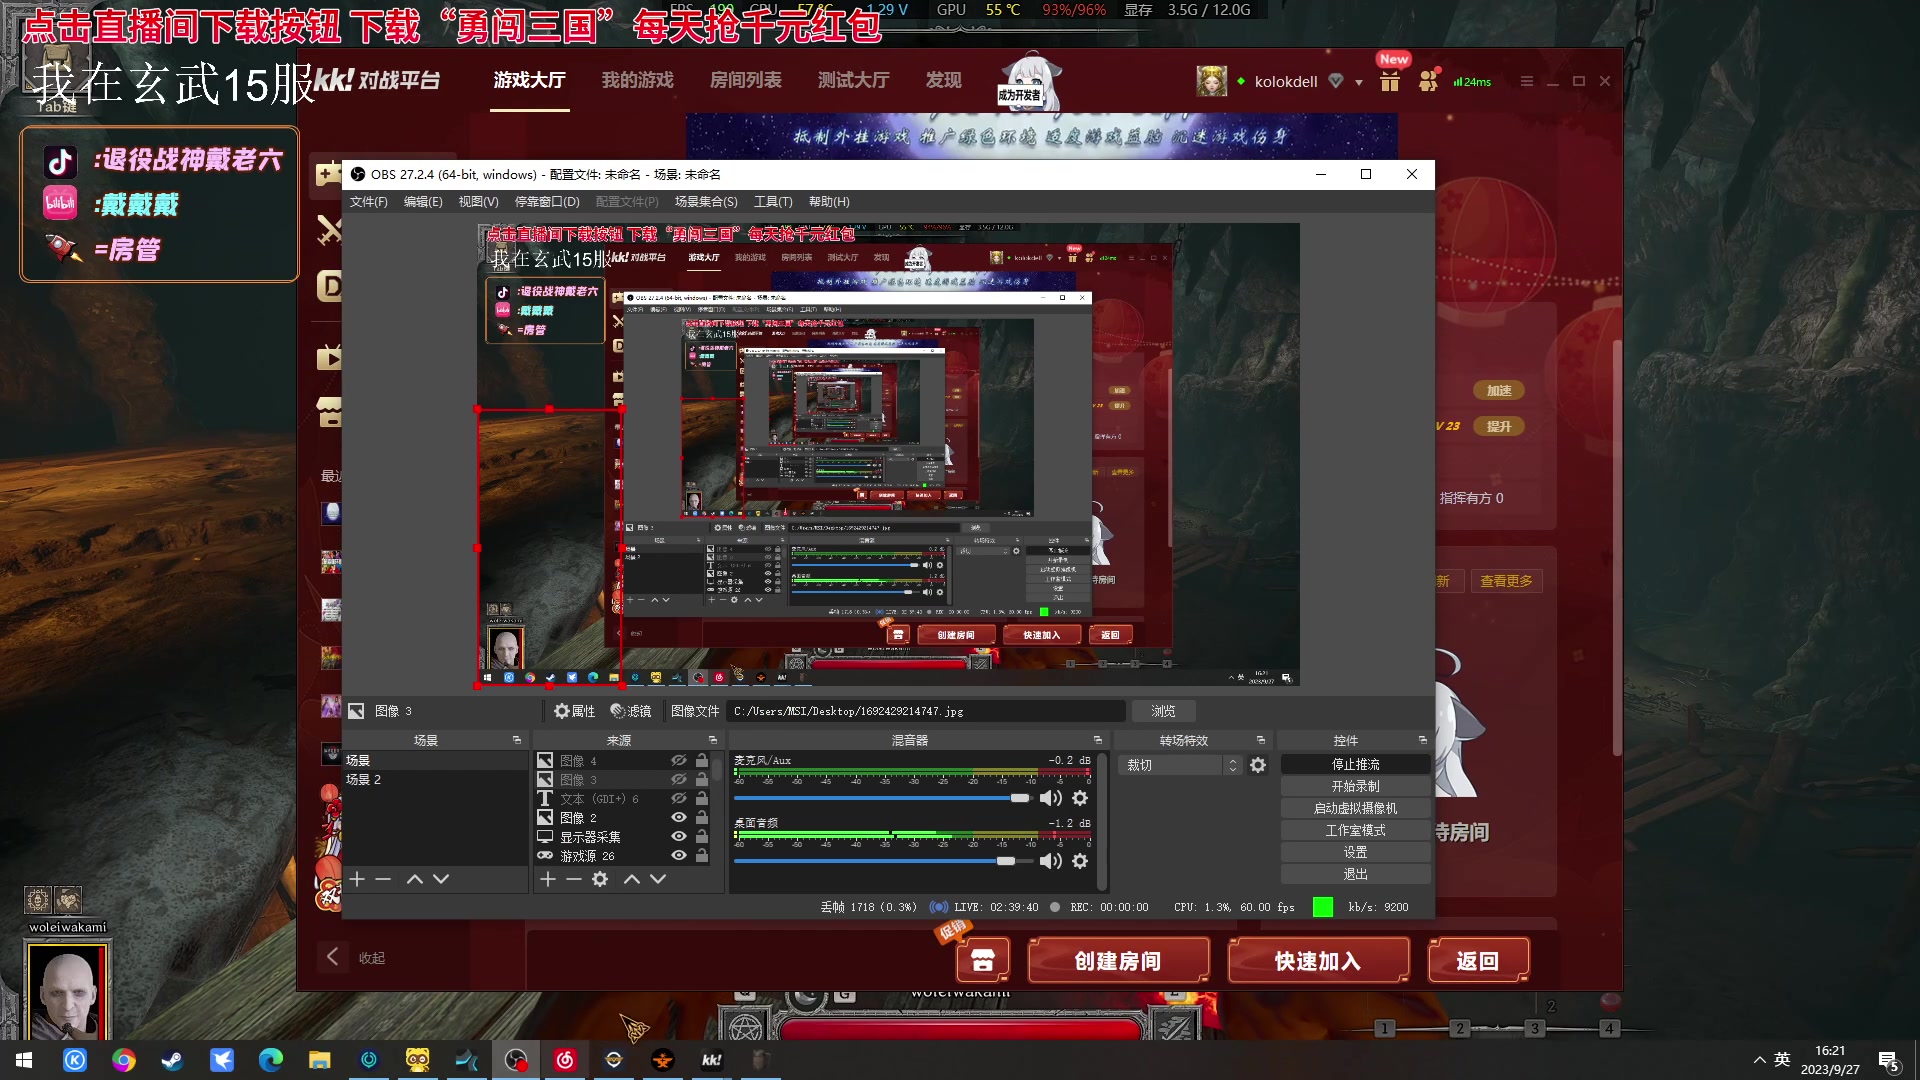This screenshot has width=1920, height=1080.
Task: Open the Windows Start menu
Action: click(24, 1060)
